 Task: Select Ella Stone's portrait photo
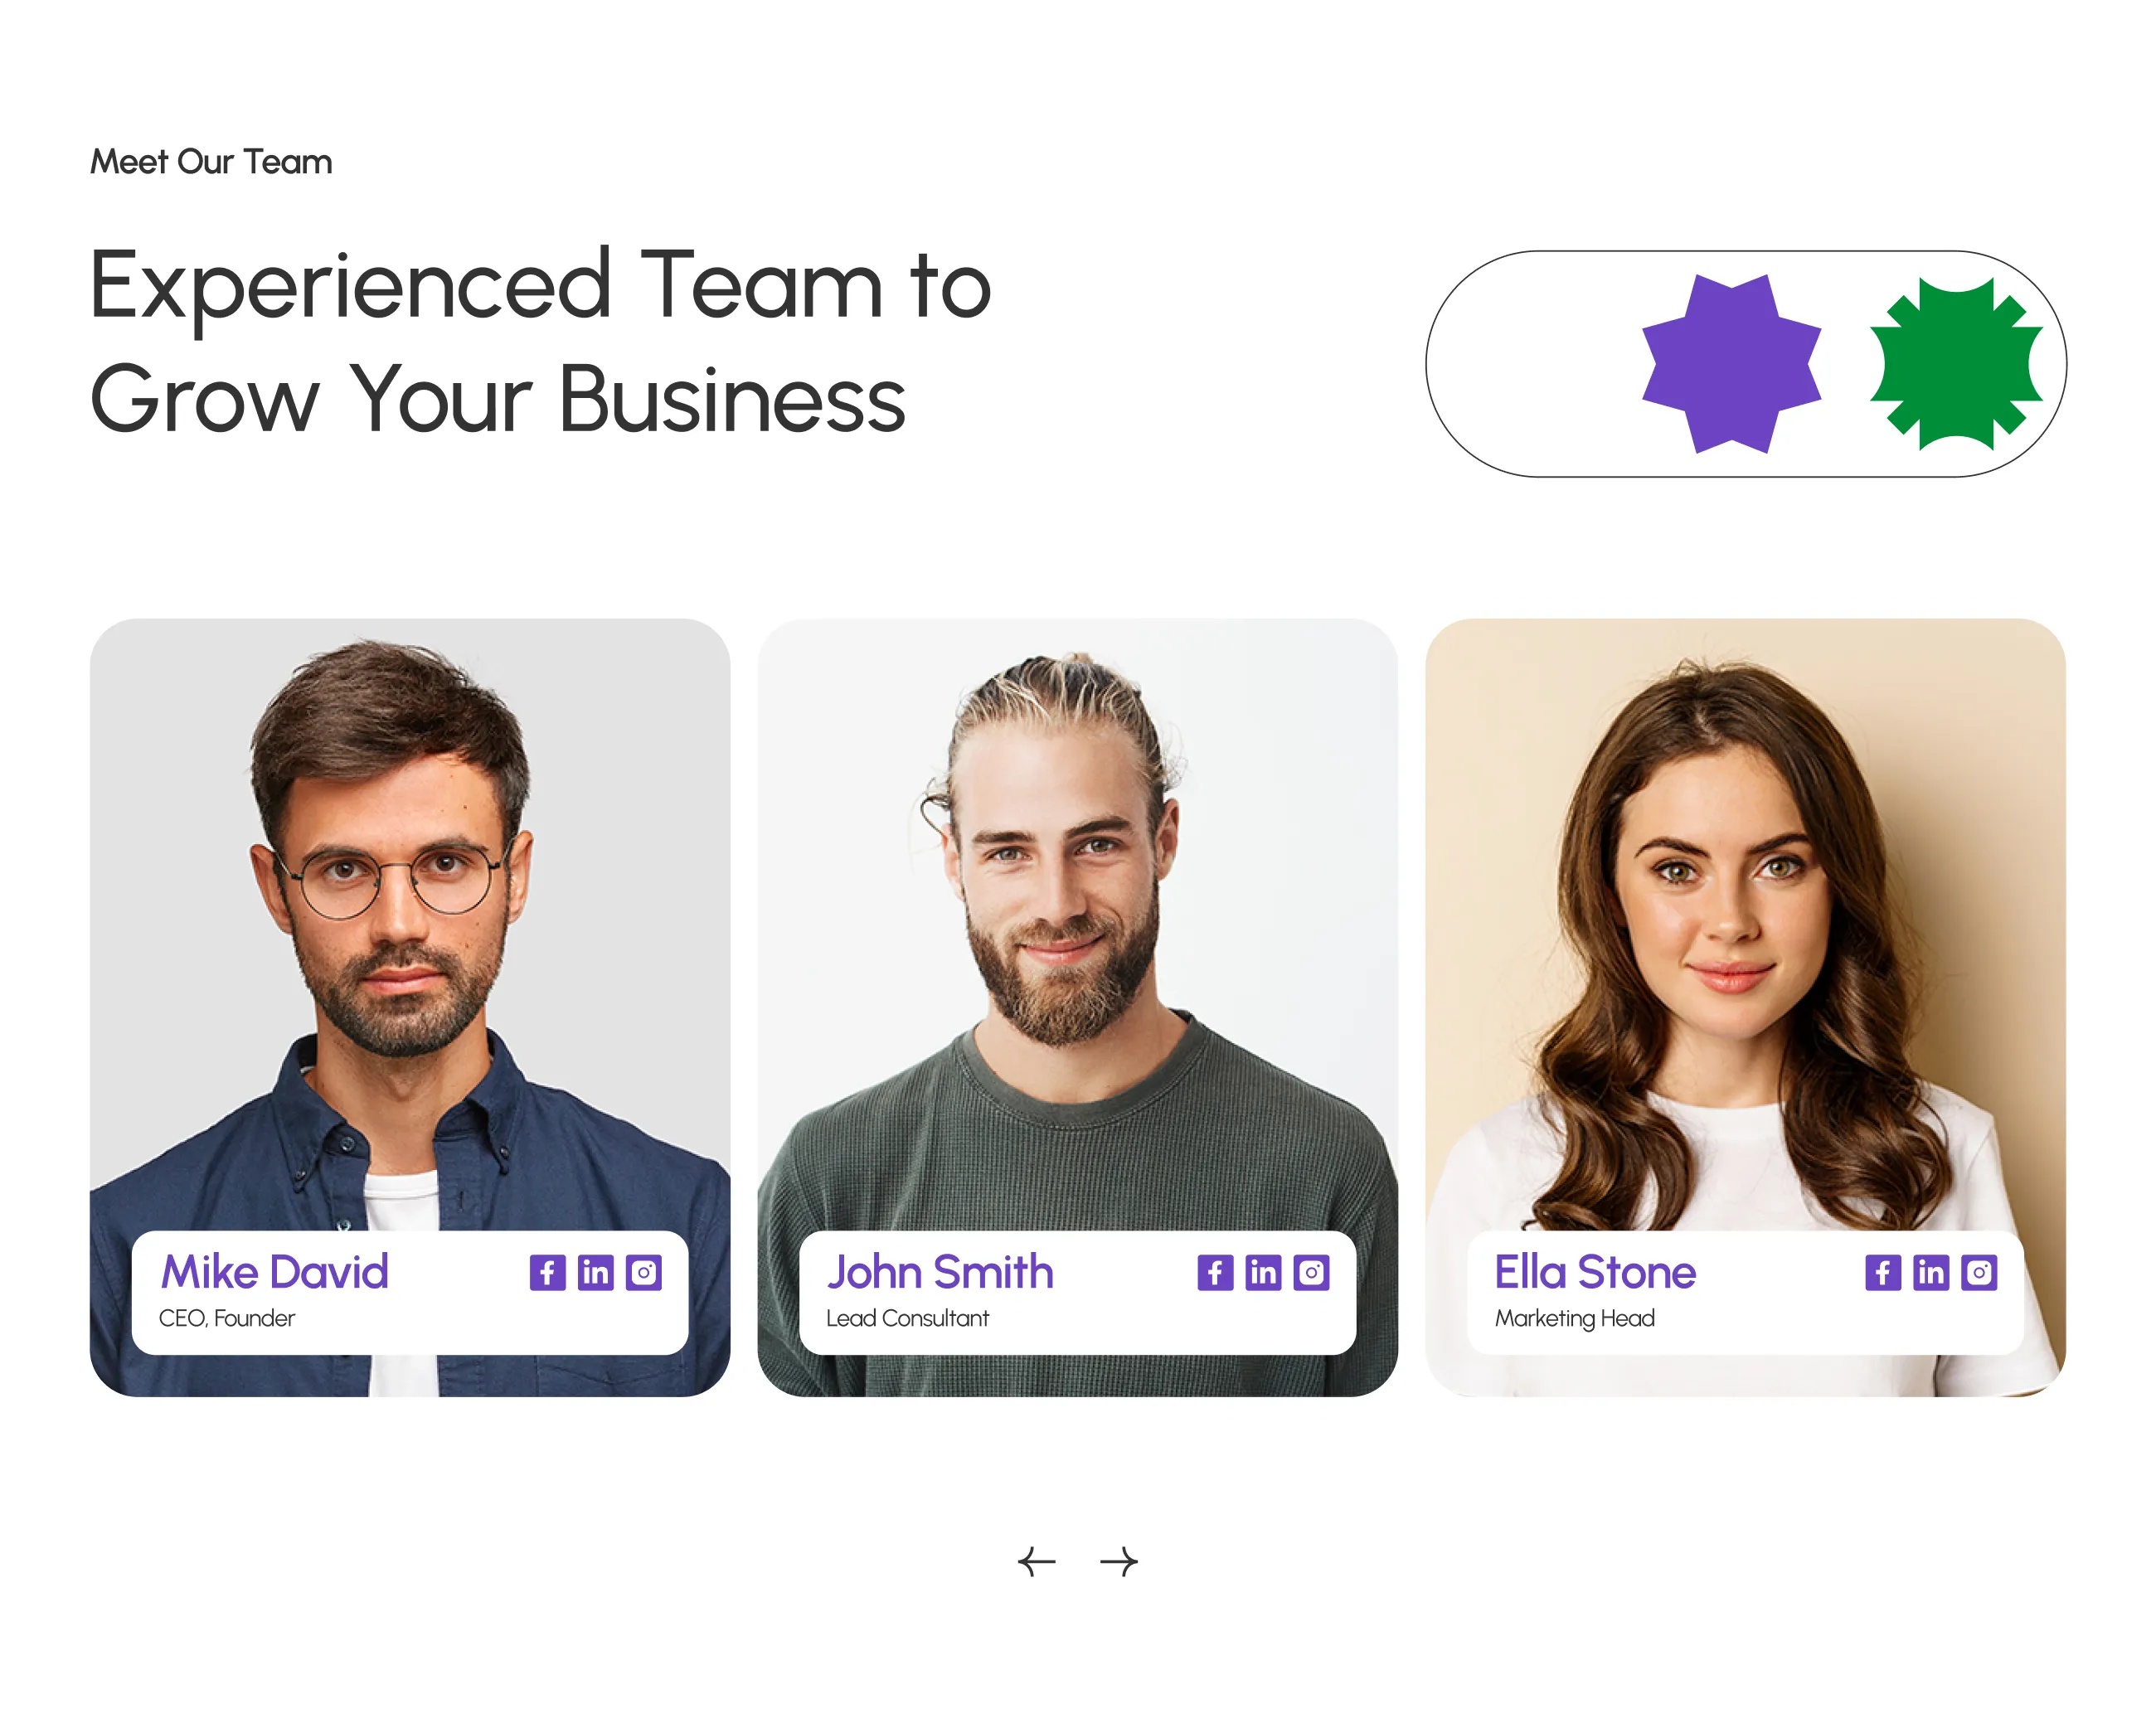click(1745, 925)
